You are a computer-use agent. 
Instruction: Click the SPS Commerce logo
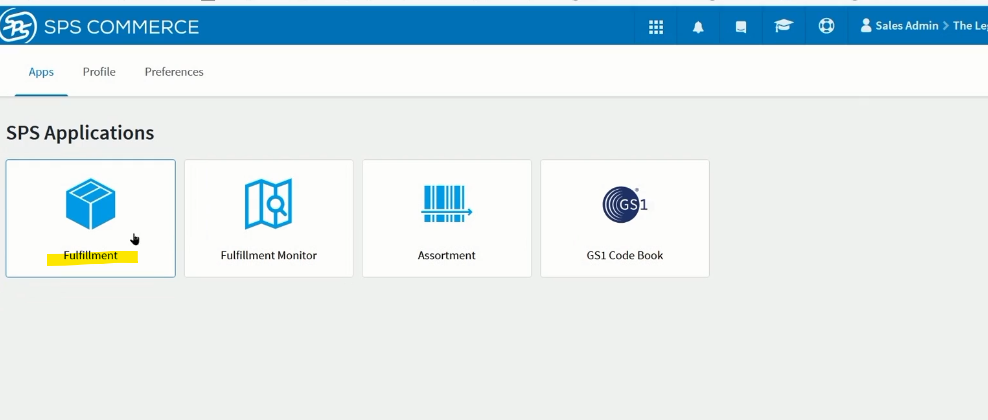coord(18,27)
